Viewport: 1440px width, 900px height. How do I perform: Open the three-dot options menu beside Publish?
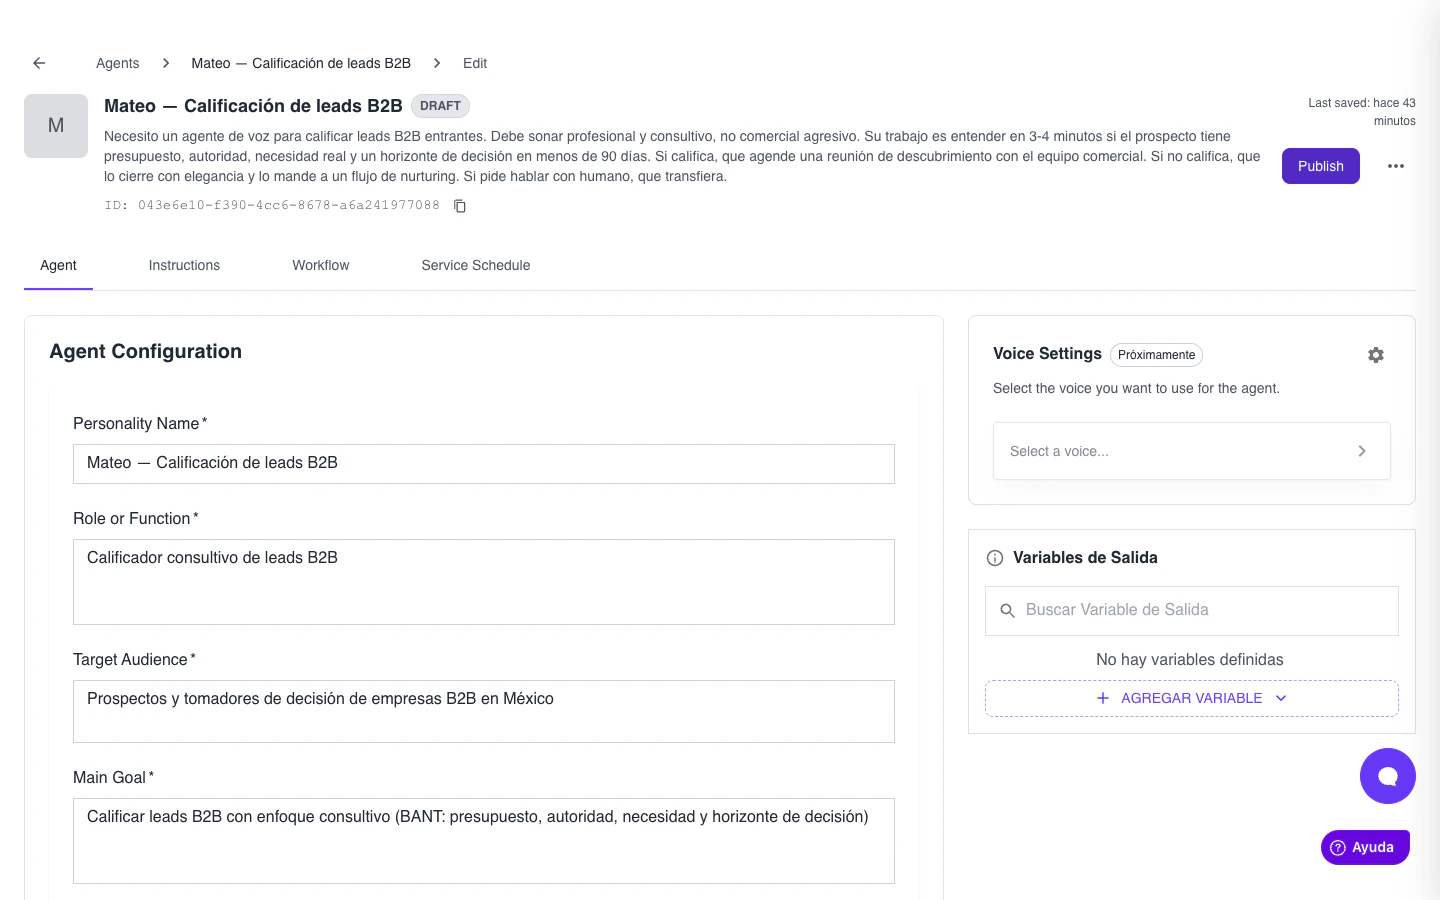tap(1396, 166)
